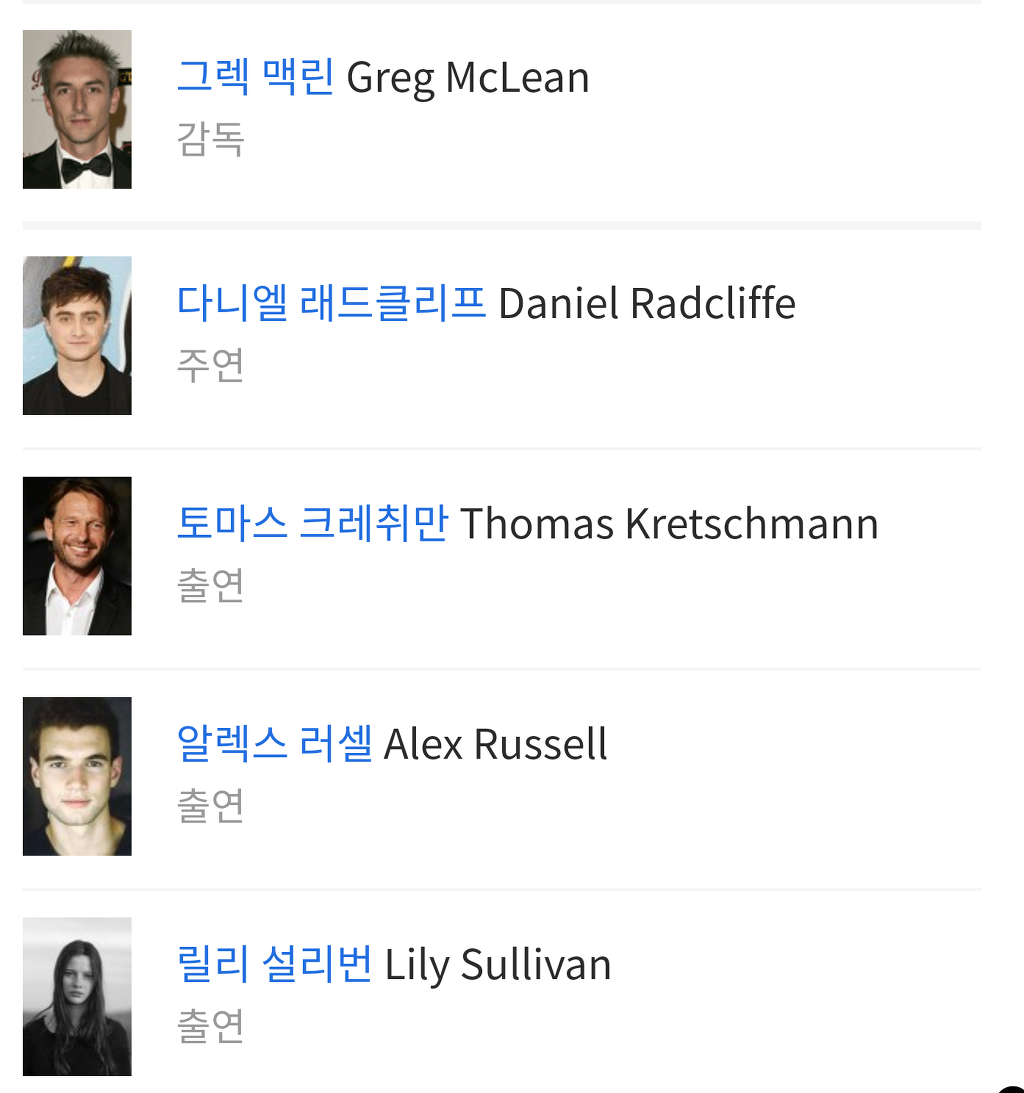Viewport: 1024px width, 1093px height.
Task: Select the English name Alex Russell
Action: (496, 744)
